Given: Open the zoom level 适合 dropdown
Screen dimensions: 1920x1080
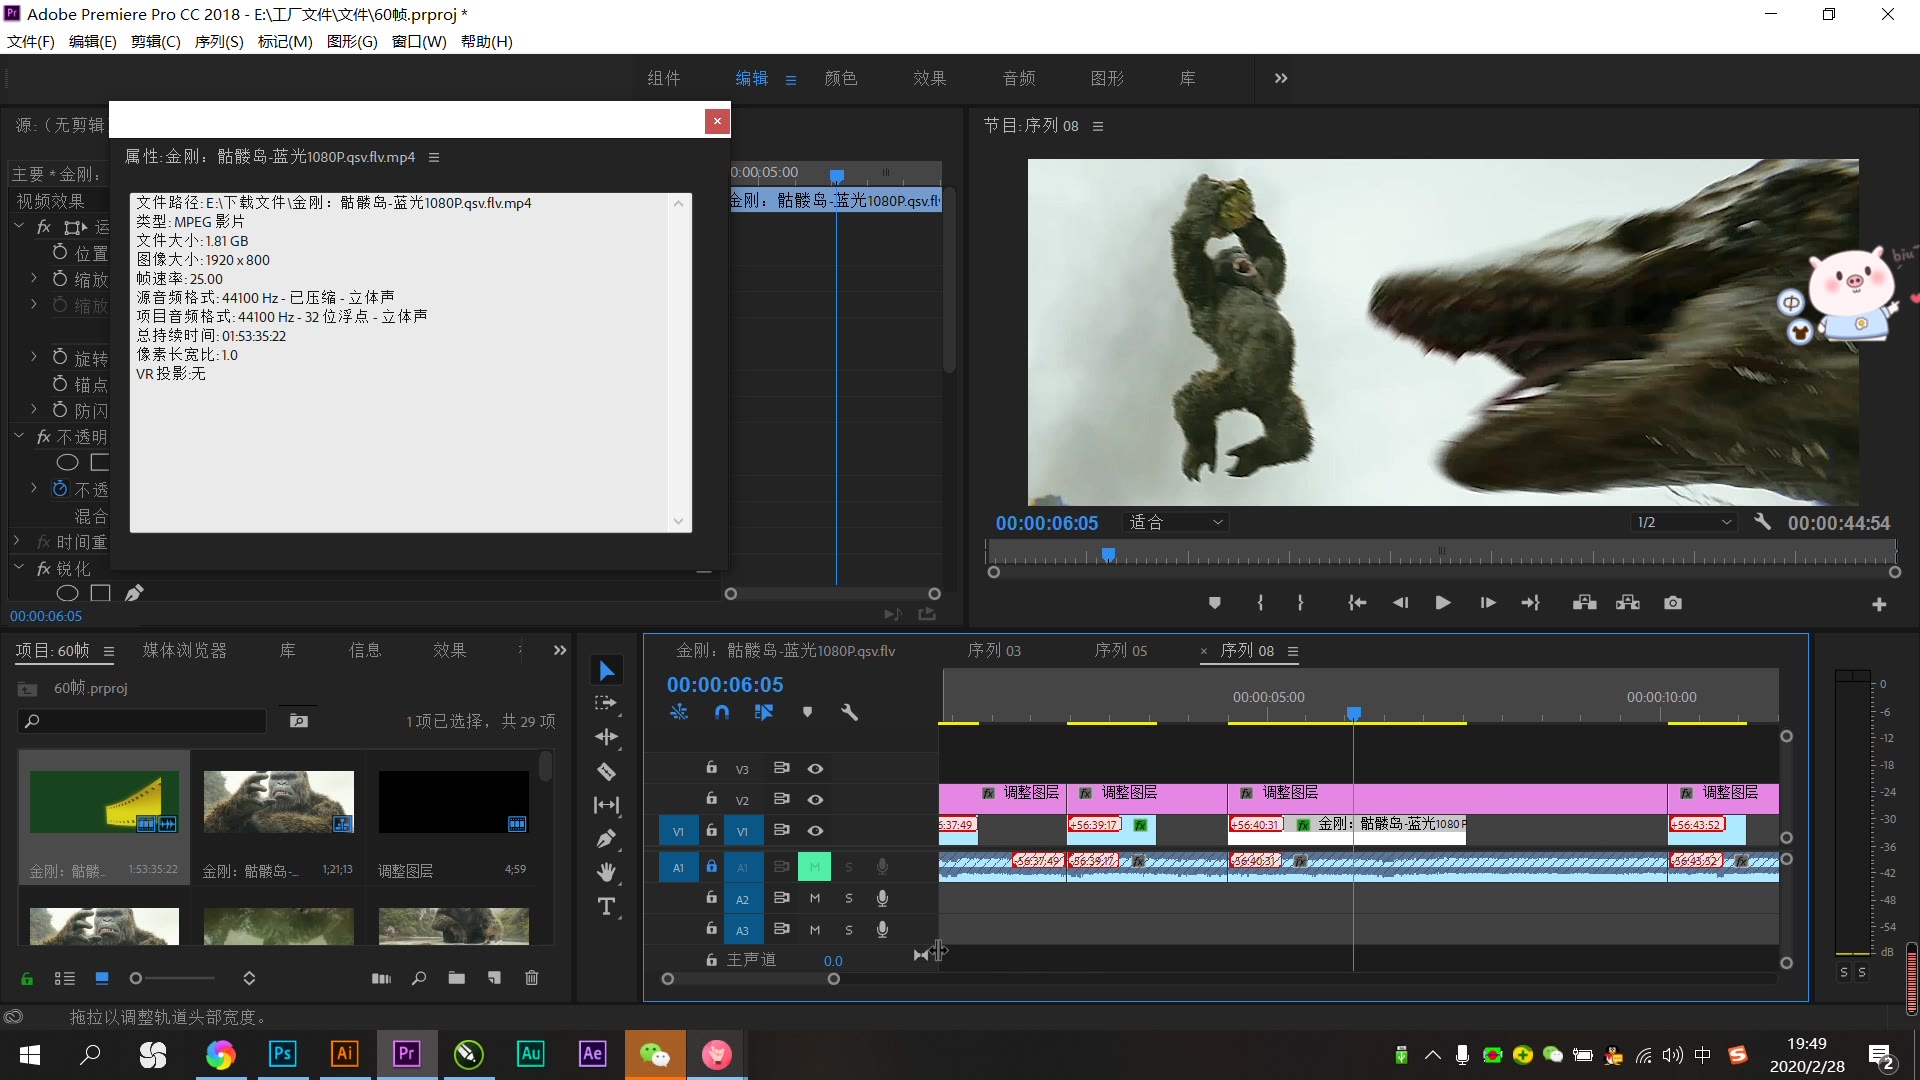Looking at the screenshot, I should click(x=1176, y=522).
